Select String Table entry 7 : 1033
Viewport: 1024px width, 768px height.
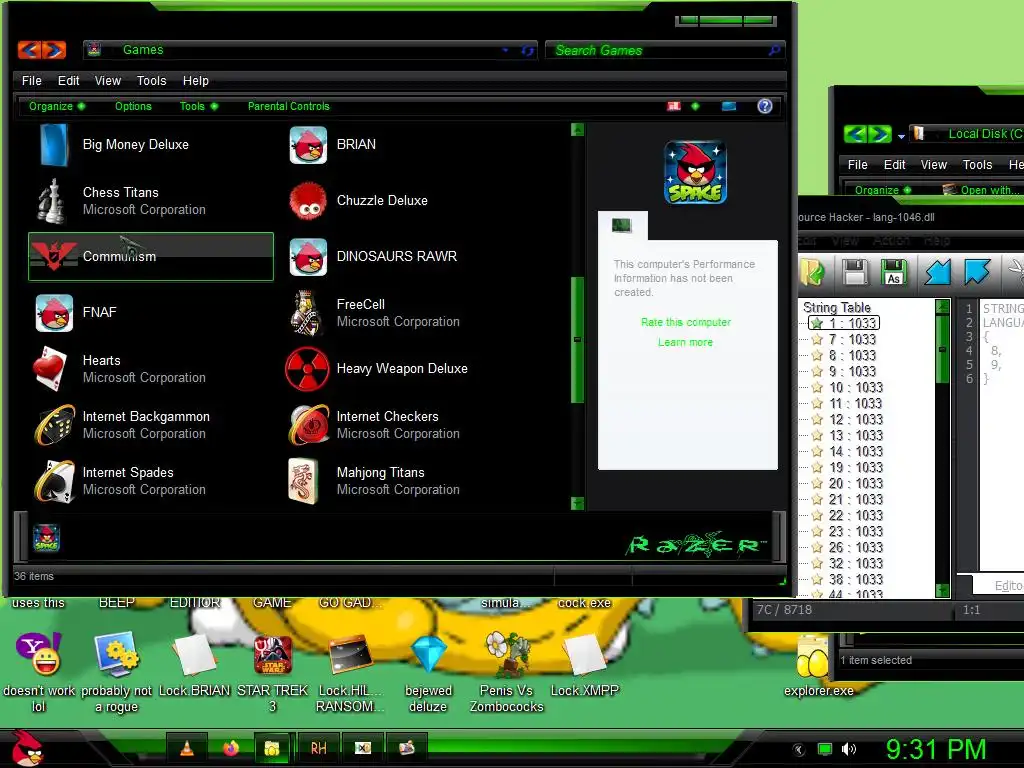tap(852, 339)
